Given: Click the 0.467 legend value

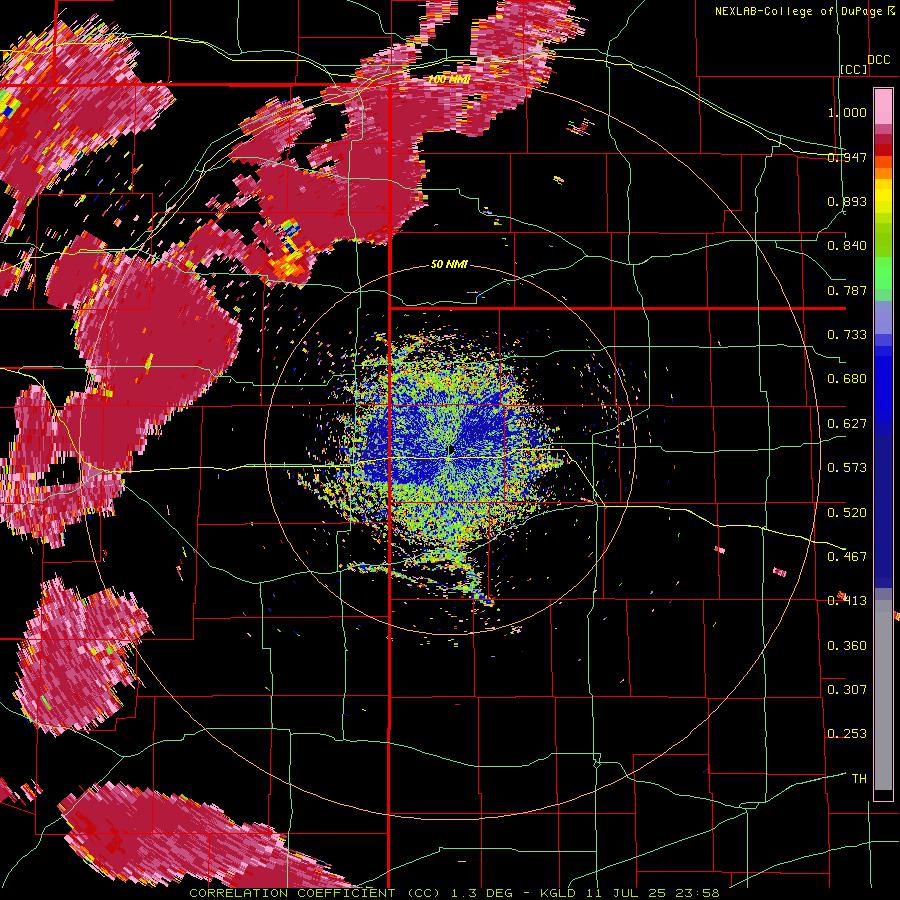Looking at the screenshot, I should click(x=847, y=557).
